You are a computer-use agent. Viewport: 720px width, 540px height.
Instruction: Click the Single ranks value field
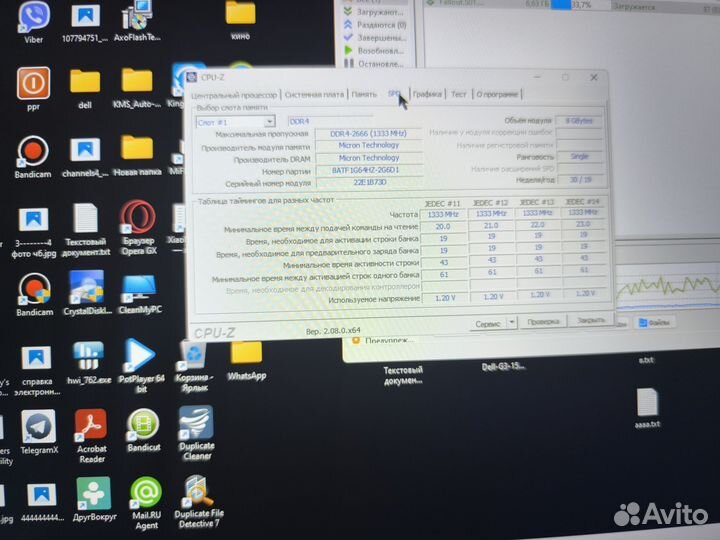pyautogui.click(x=579, y=156)
